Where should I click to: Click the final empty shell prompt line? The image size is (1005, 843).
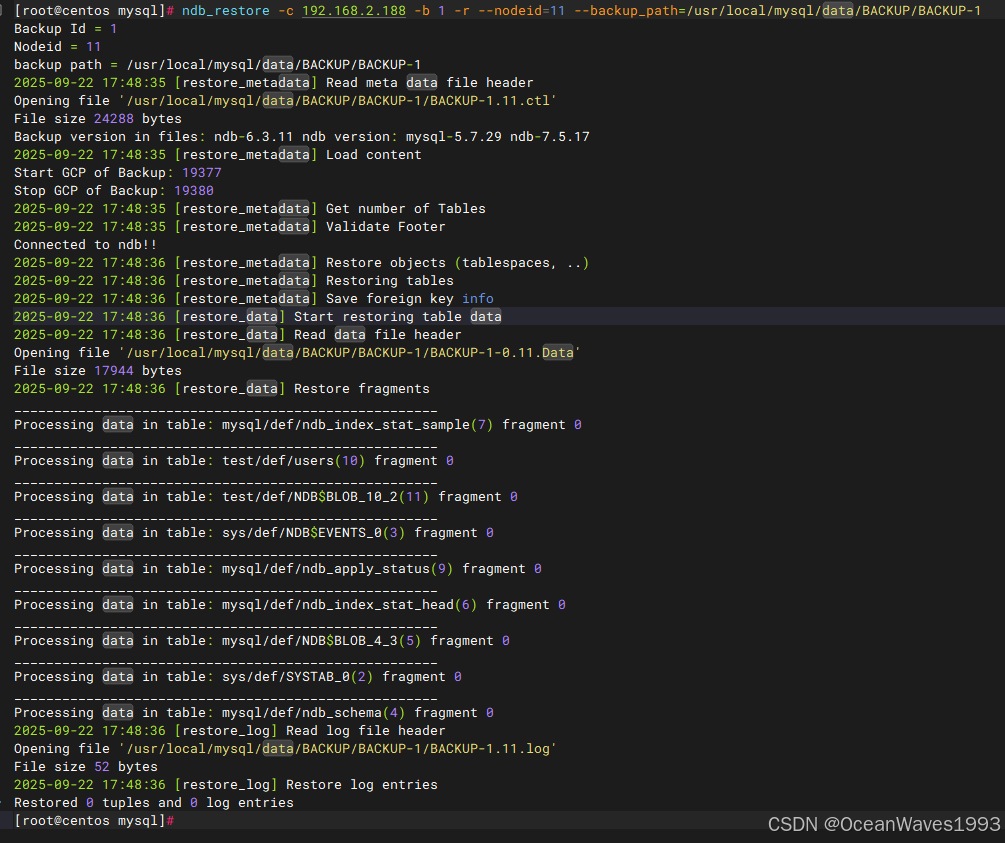coord(94,820)
